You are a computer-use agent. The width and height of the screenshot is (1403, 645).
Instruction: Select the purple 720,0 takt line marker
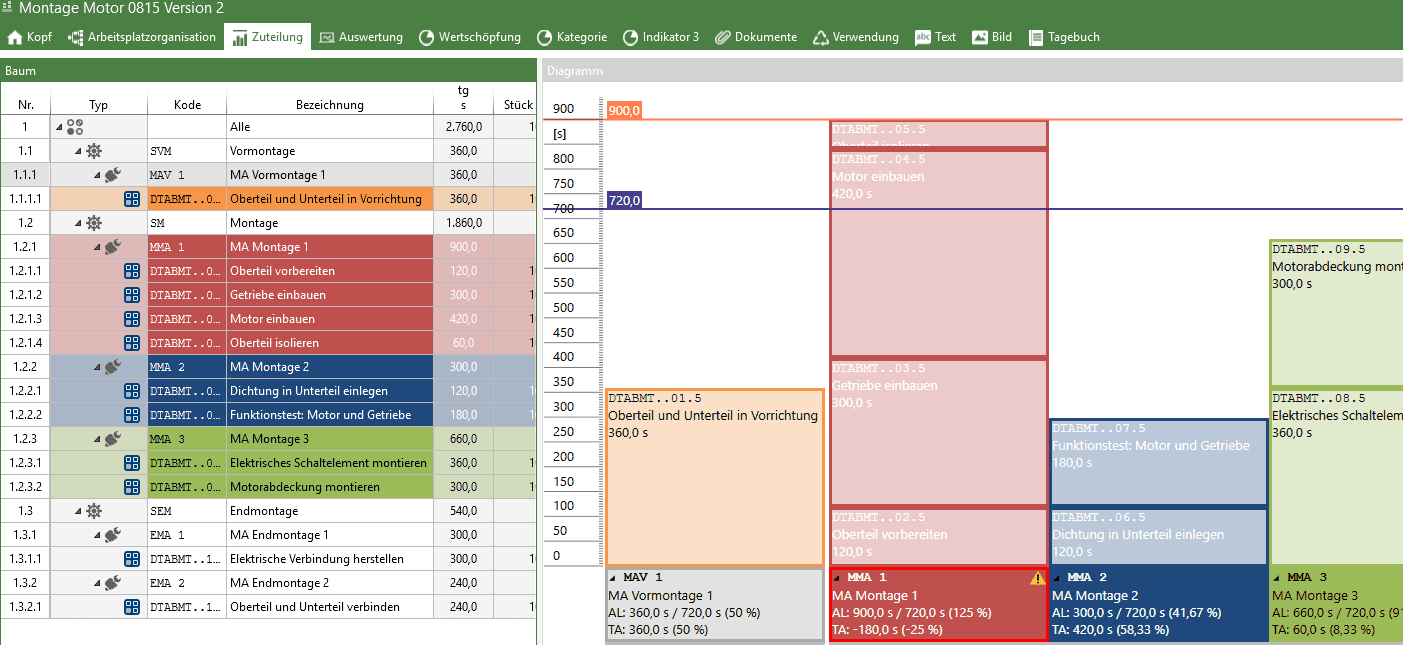pos(624,200)
